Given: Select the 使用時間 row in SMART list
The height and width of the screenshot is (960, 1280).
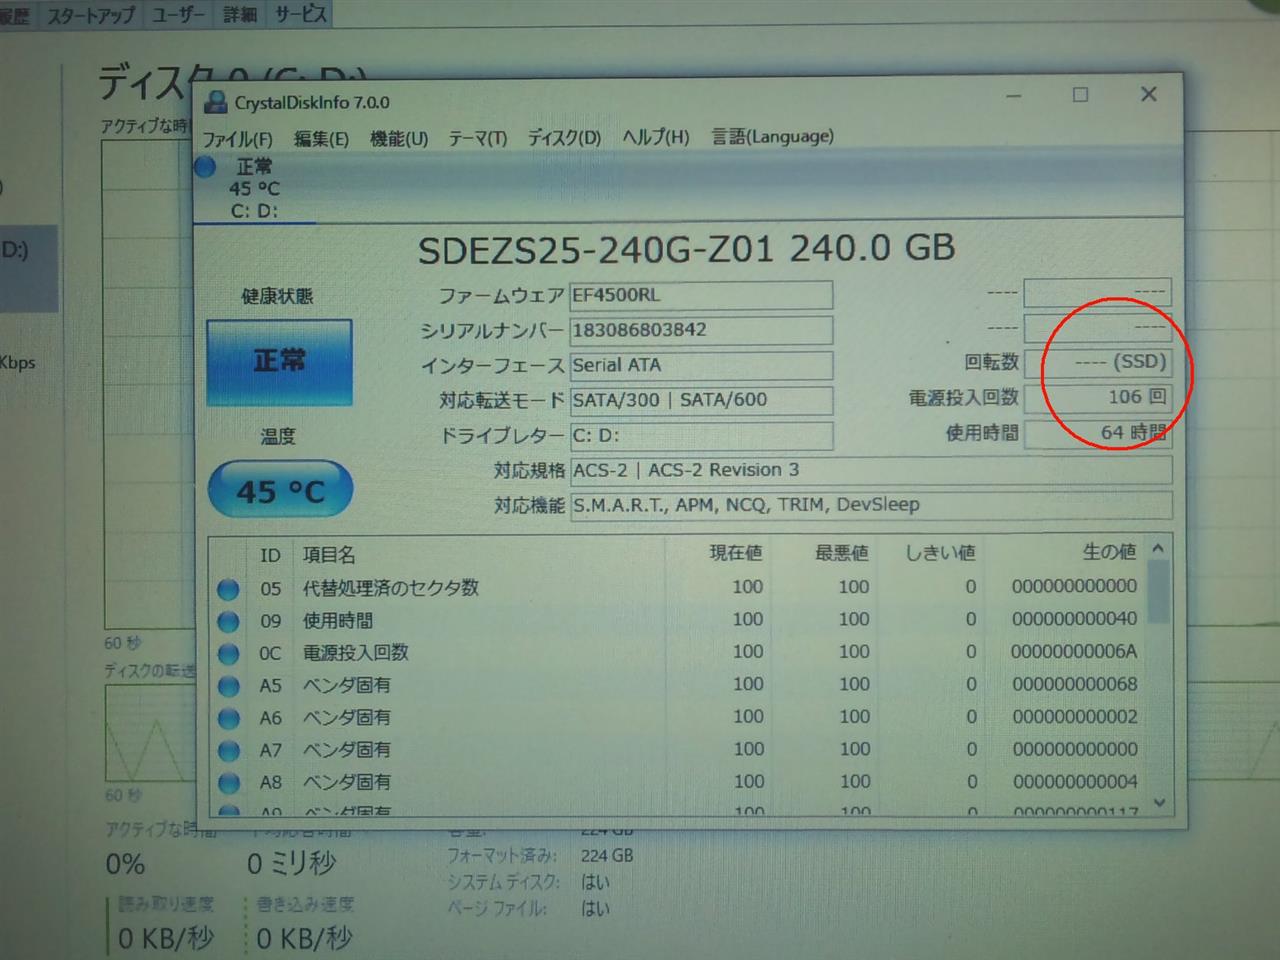Looking at the screenshot, I should [x=679, y=620].
